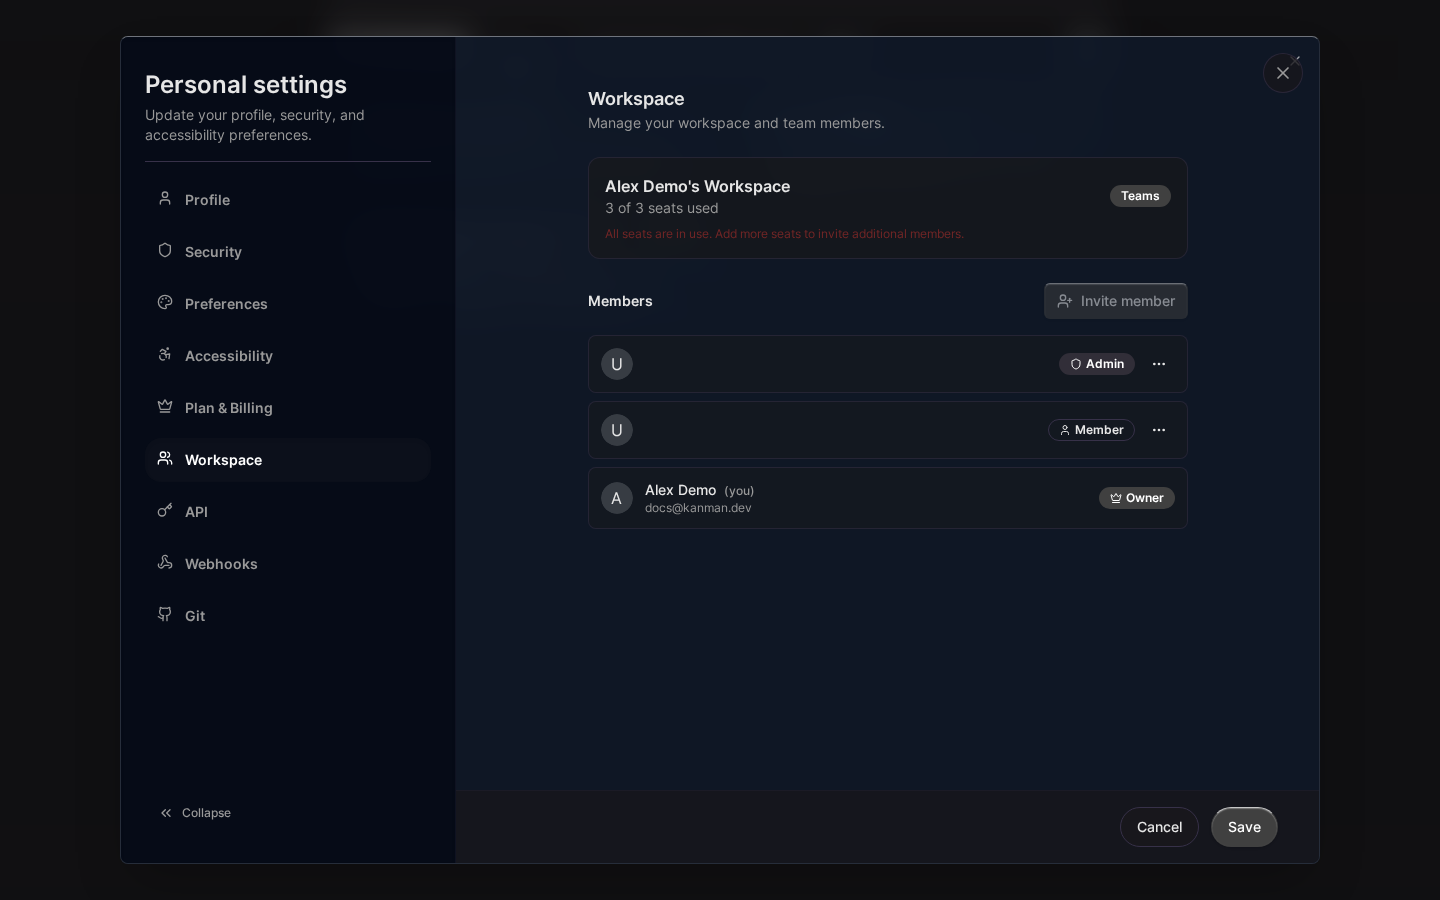Click the Teams badge
Viewport: 1440px width, 900px height.
pyautogui.click(x=1140, y=196)
